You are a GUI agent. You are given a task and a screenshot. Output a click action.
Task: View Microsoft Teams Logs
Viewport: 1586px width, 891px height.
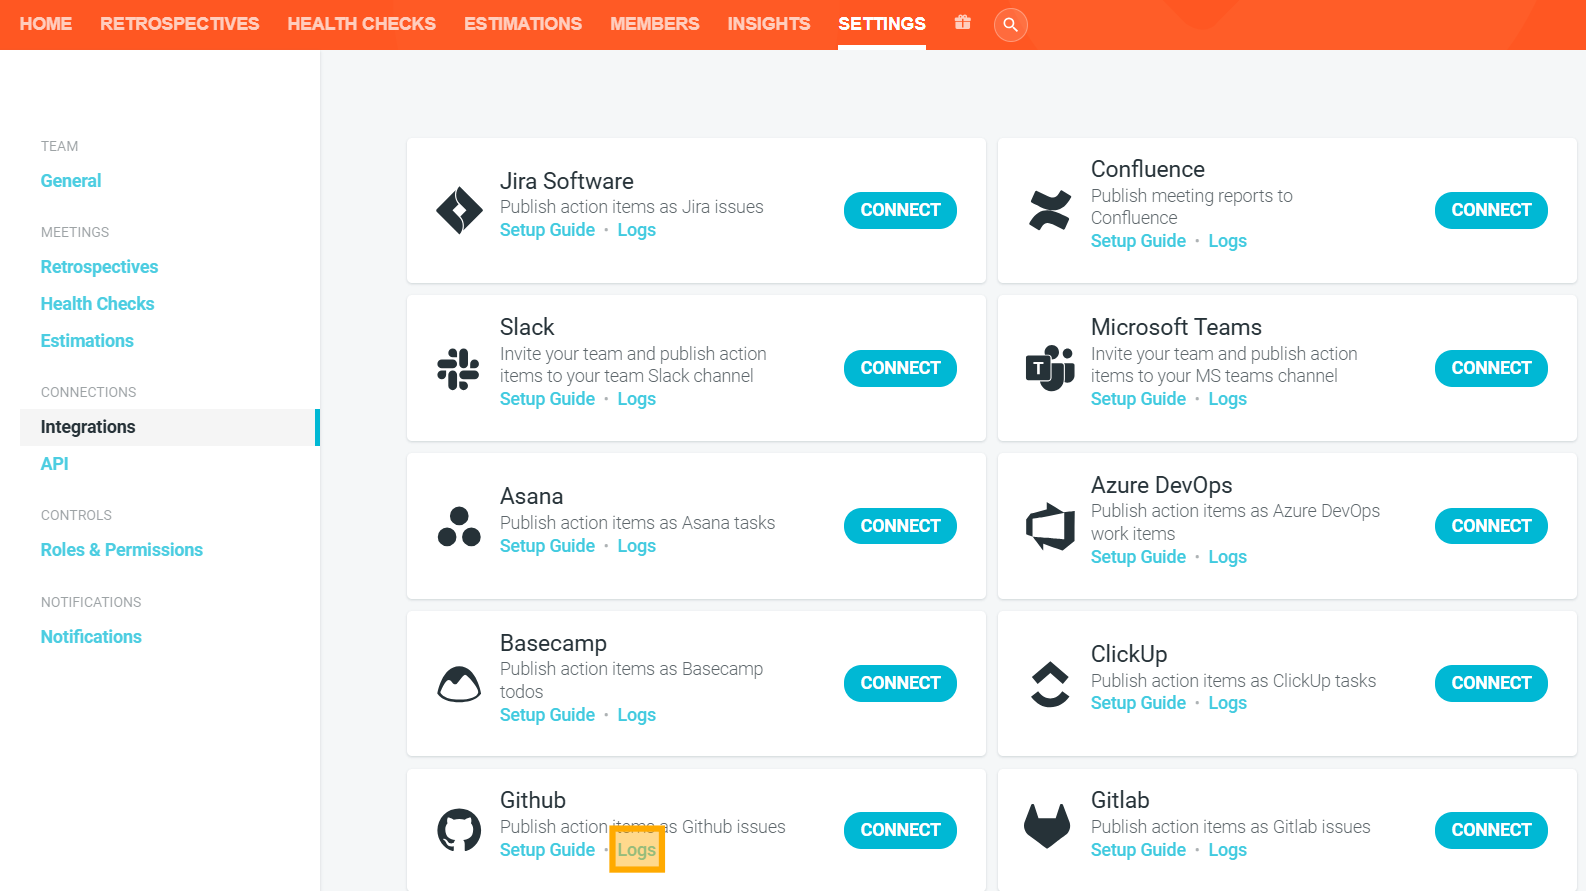tap(1227, 399)
